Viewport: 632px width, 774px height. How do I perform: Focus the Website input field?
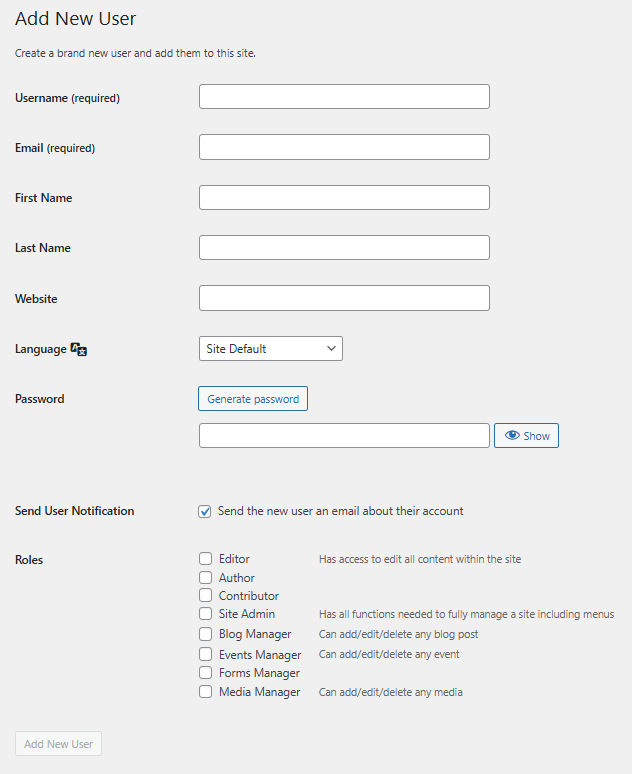click(344, 298)
